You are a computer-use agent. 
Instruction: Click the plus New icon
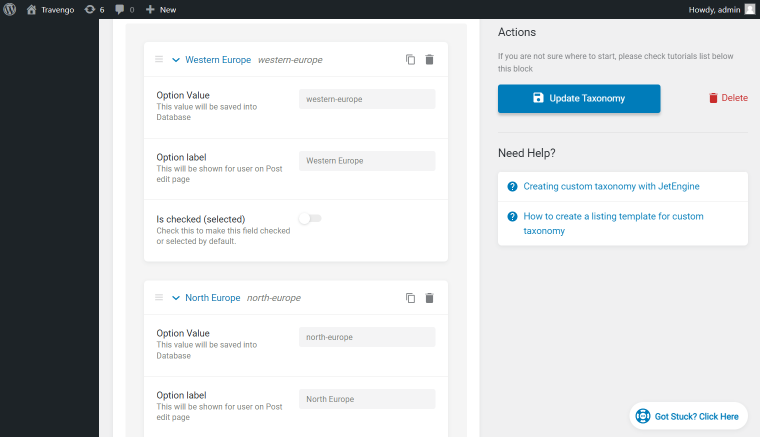[150, 9]
